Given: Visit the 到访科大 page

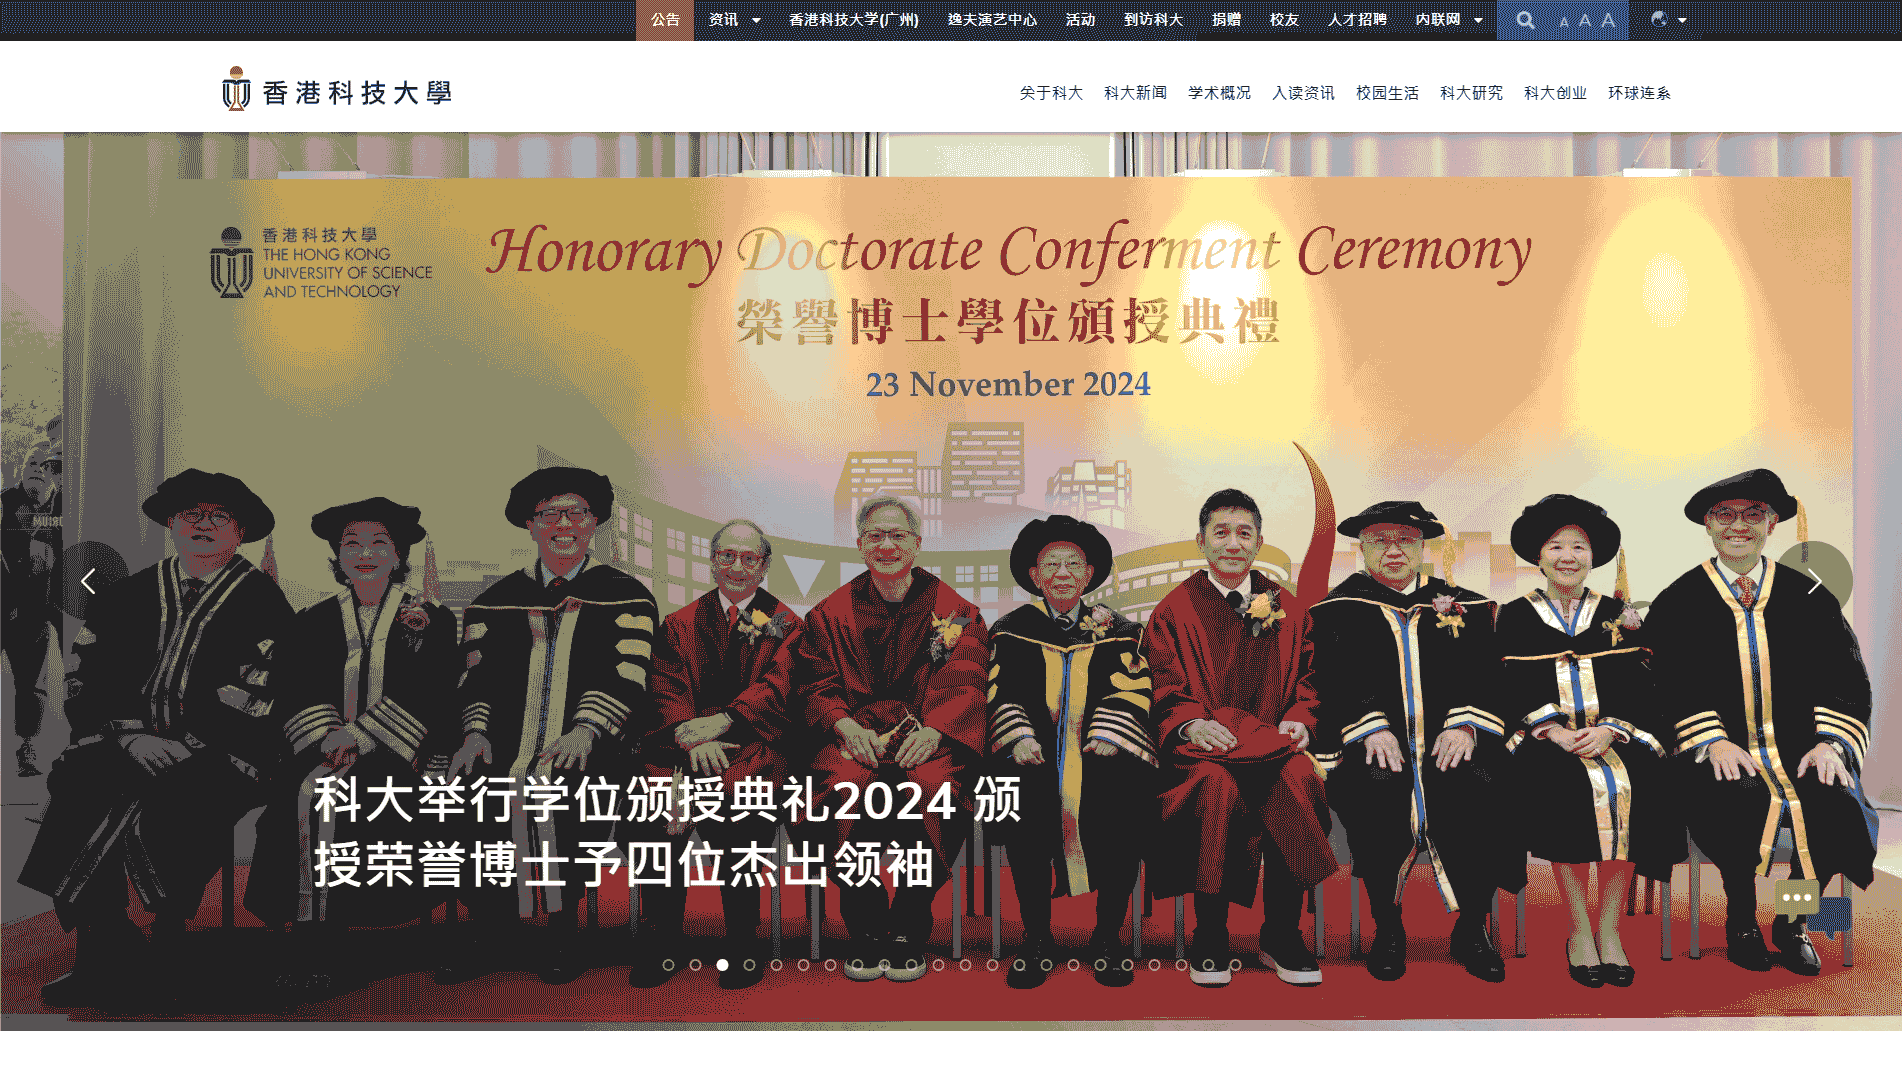Looking at the screenshot, I should [x=1153, y=20].
